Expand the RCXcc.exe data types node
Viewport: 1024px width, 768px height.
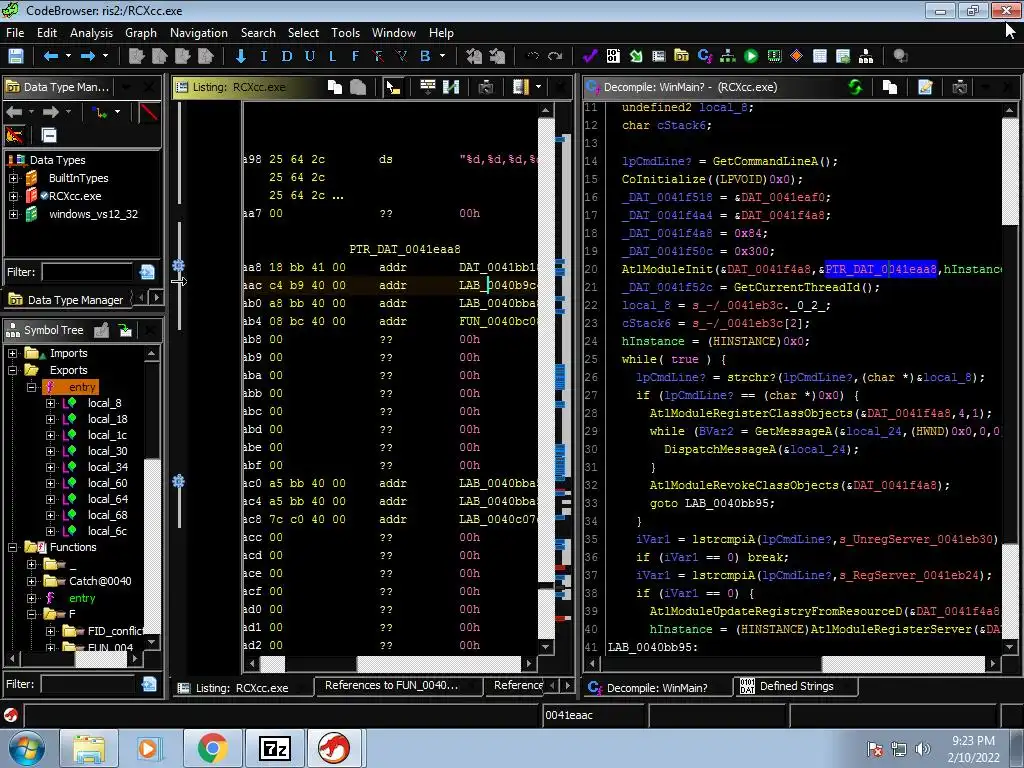click(x=13, y=196)
